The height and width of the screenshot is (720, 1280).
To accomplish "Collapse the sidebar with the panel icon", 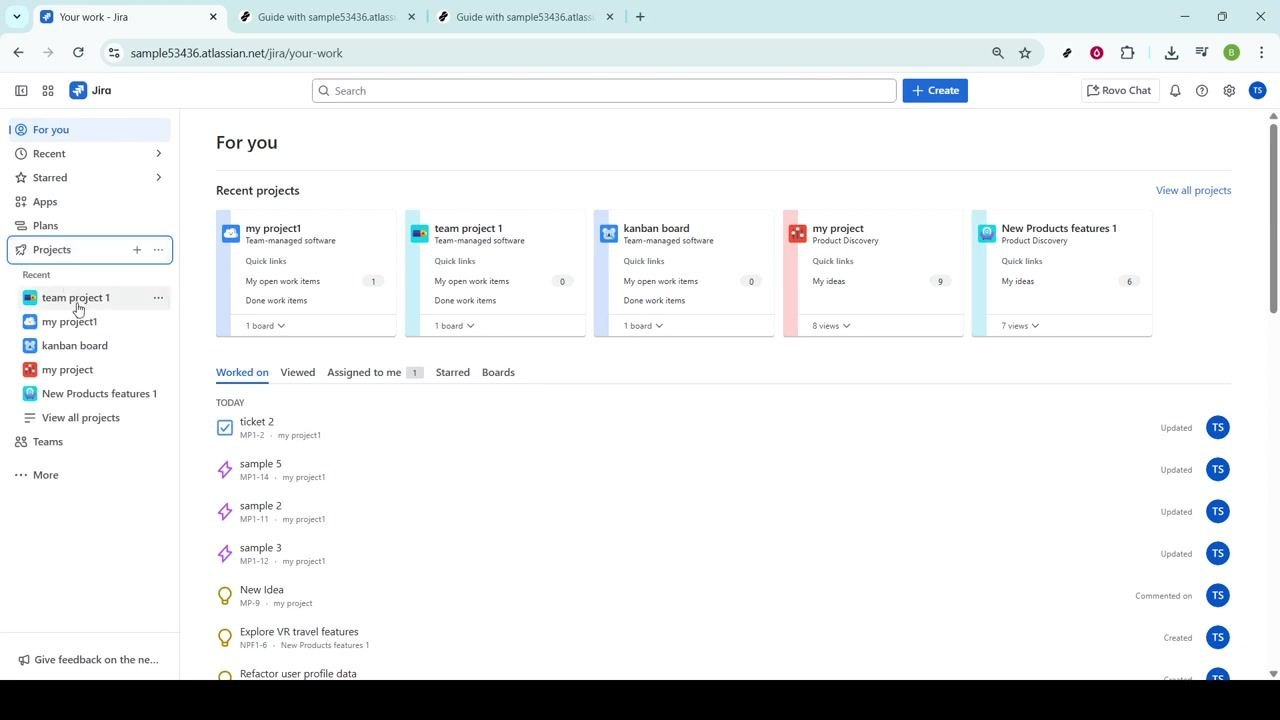I will (x=21, y=90).
